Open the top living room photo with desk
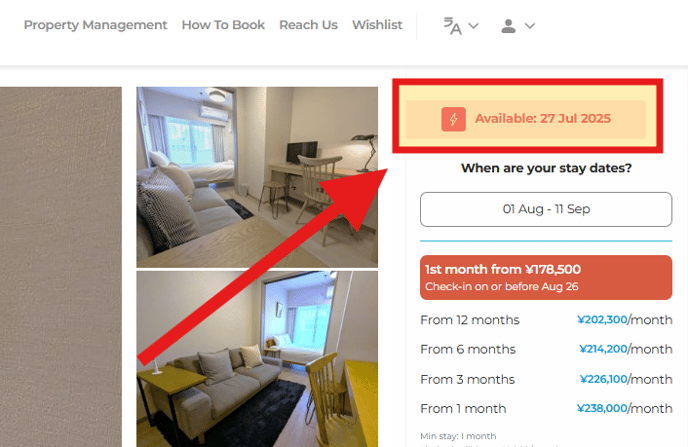Viewport: 688px width, 447px height. [x=257, y=177]
